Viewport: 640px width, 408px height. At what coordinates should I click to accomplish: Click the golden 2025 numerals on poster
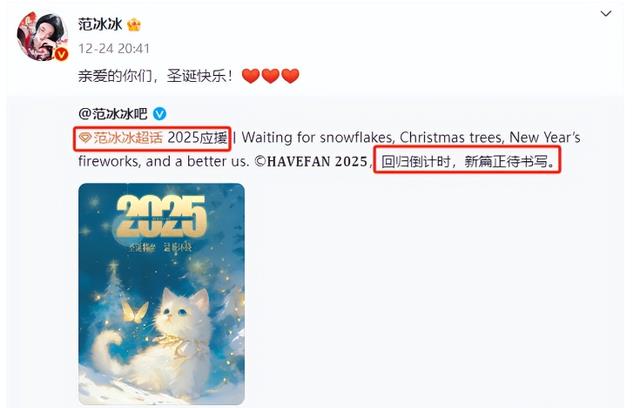(x=161, y=216)
